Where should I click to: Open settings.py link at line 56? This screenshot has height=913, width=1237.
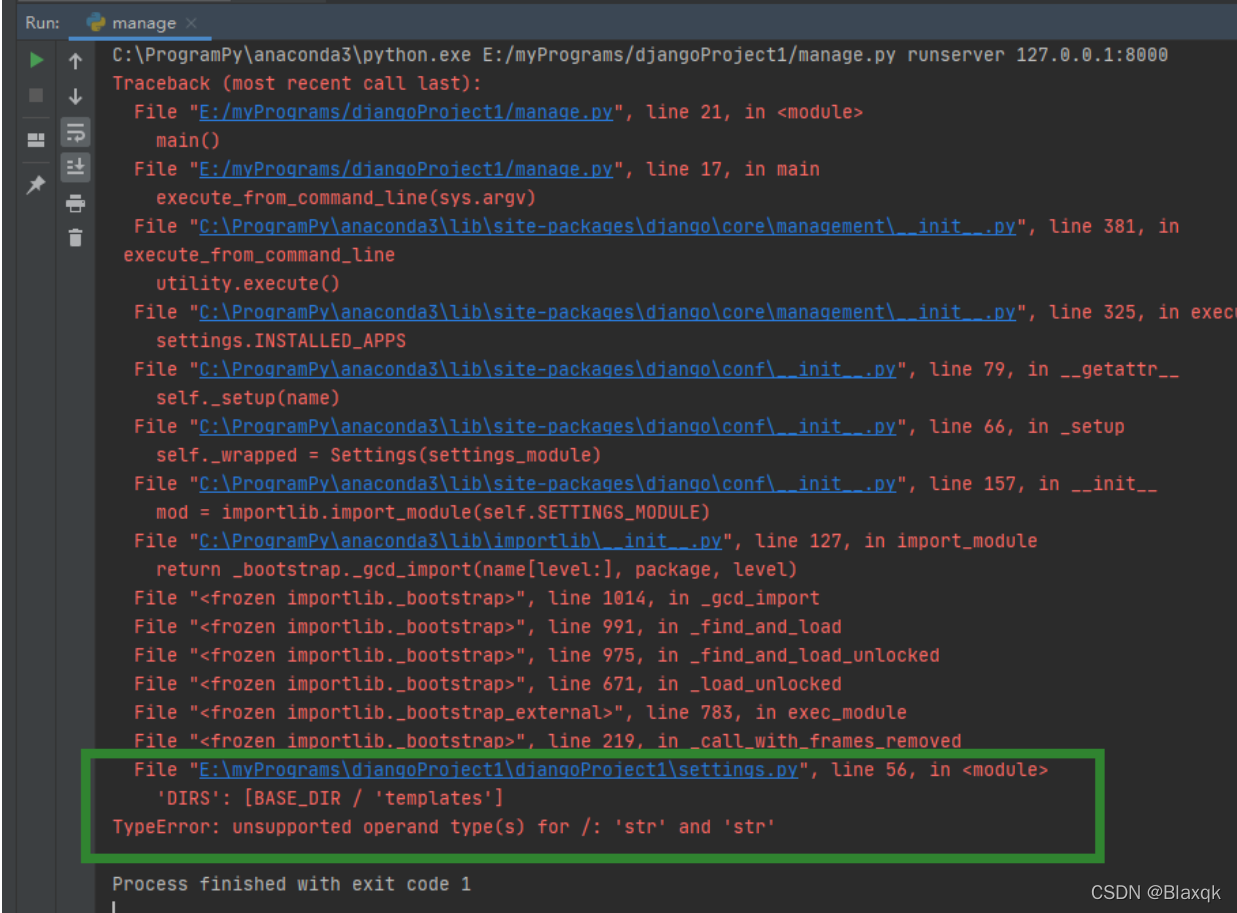(x=498, y=769)
